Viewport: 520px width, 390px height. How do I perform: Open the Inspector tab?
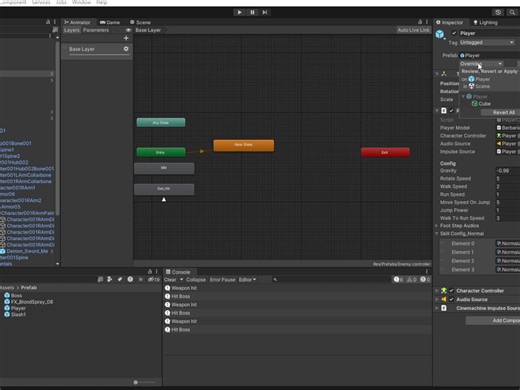(x=450, y=22)
